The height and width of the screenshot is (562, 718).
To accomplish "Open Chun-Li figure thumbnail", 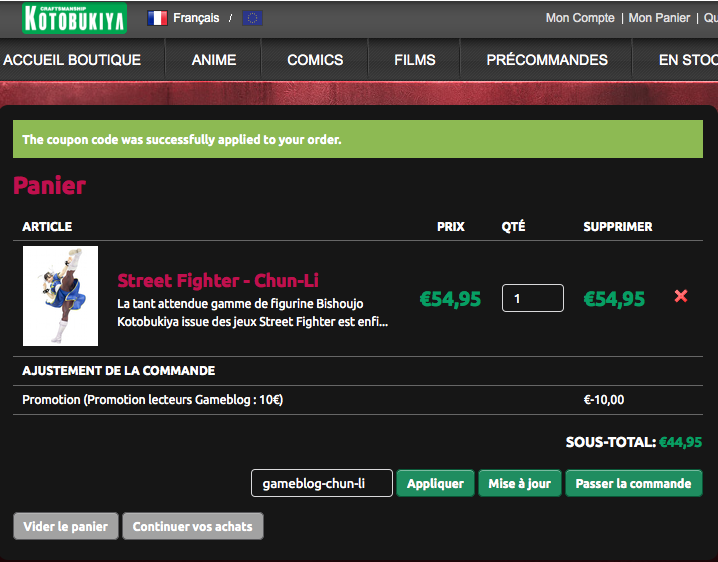I will pos(60,296).
